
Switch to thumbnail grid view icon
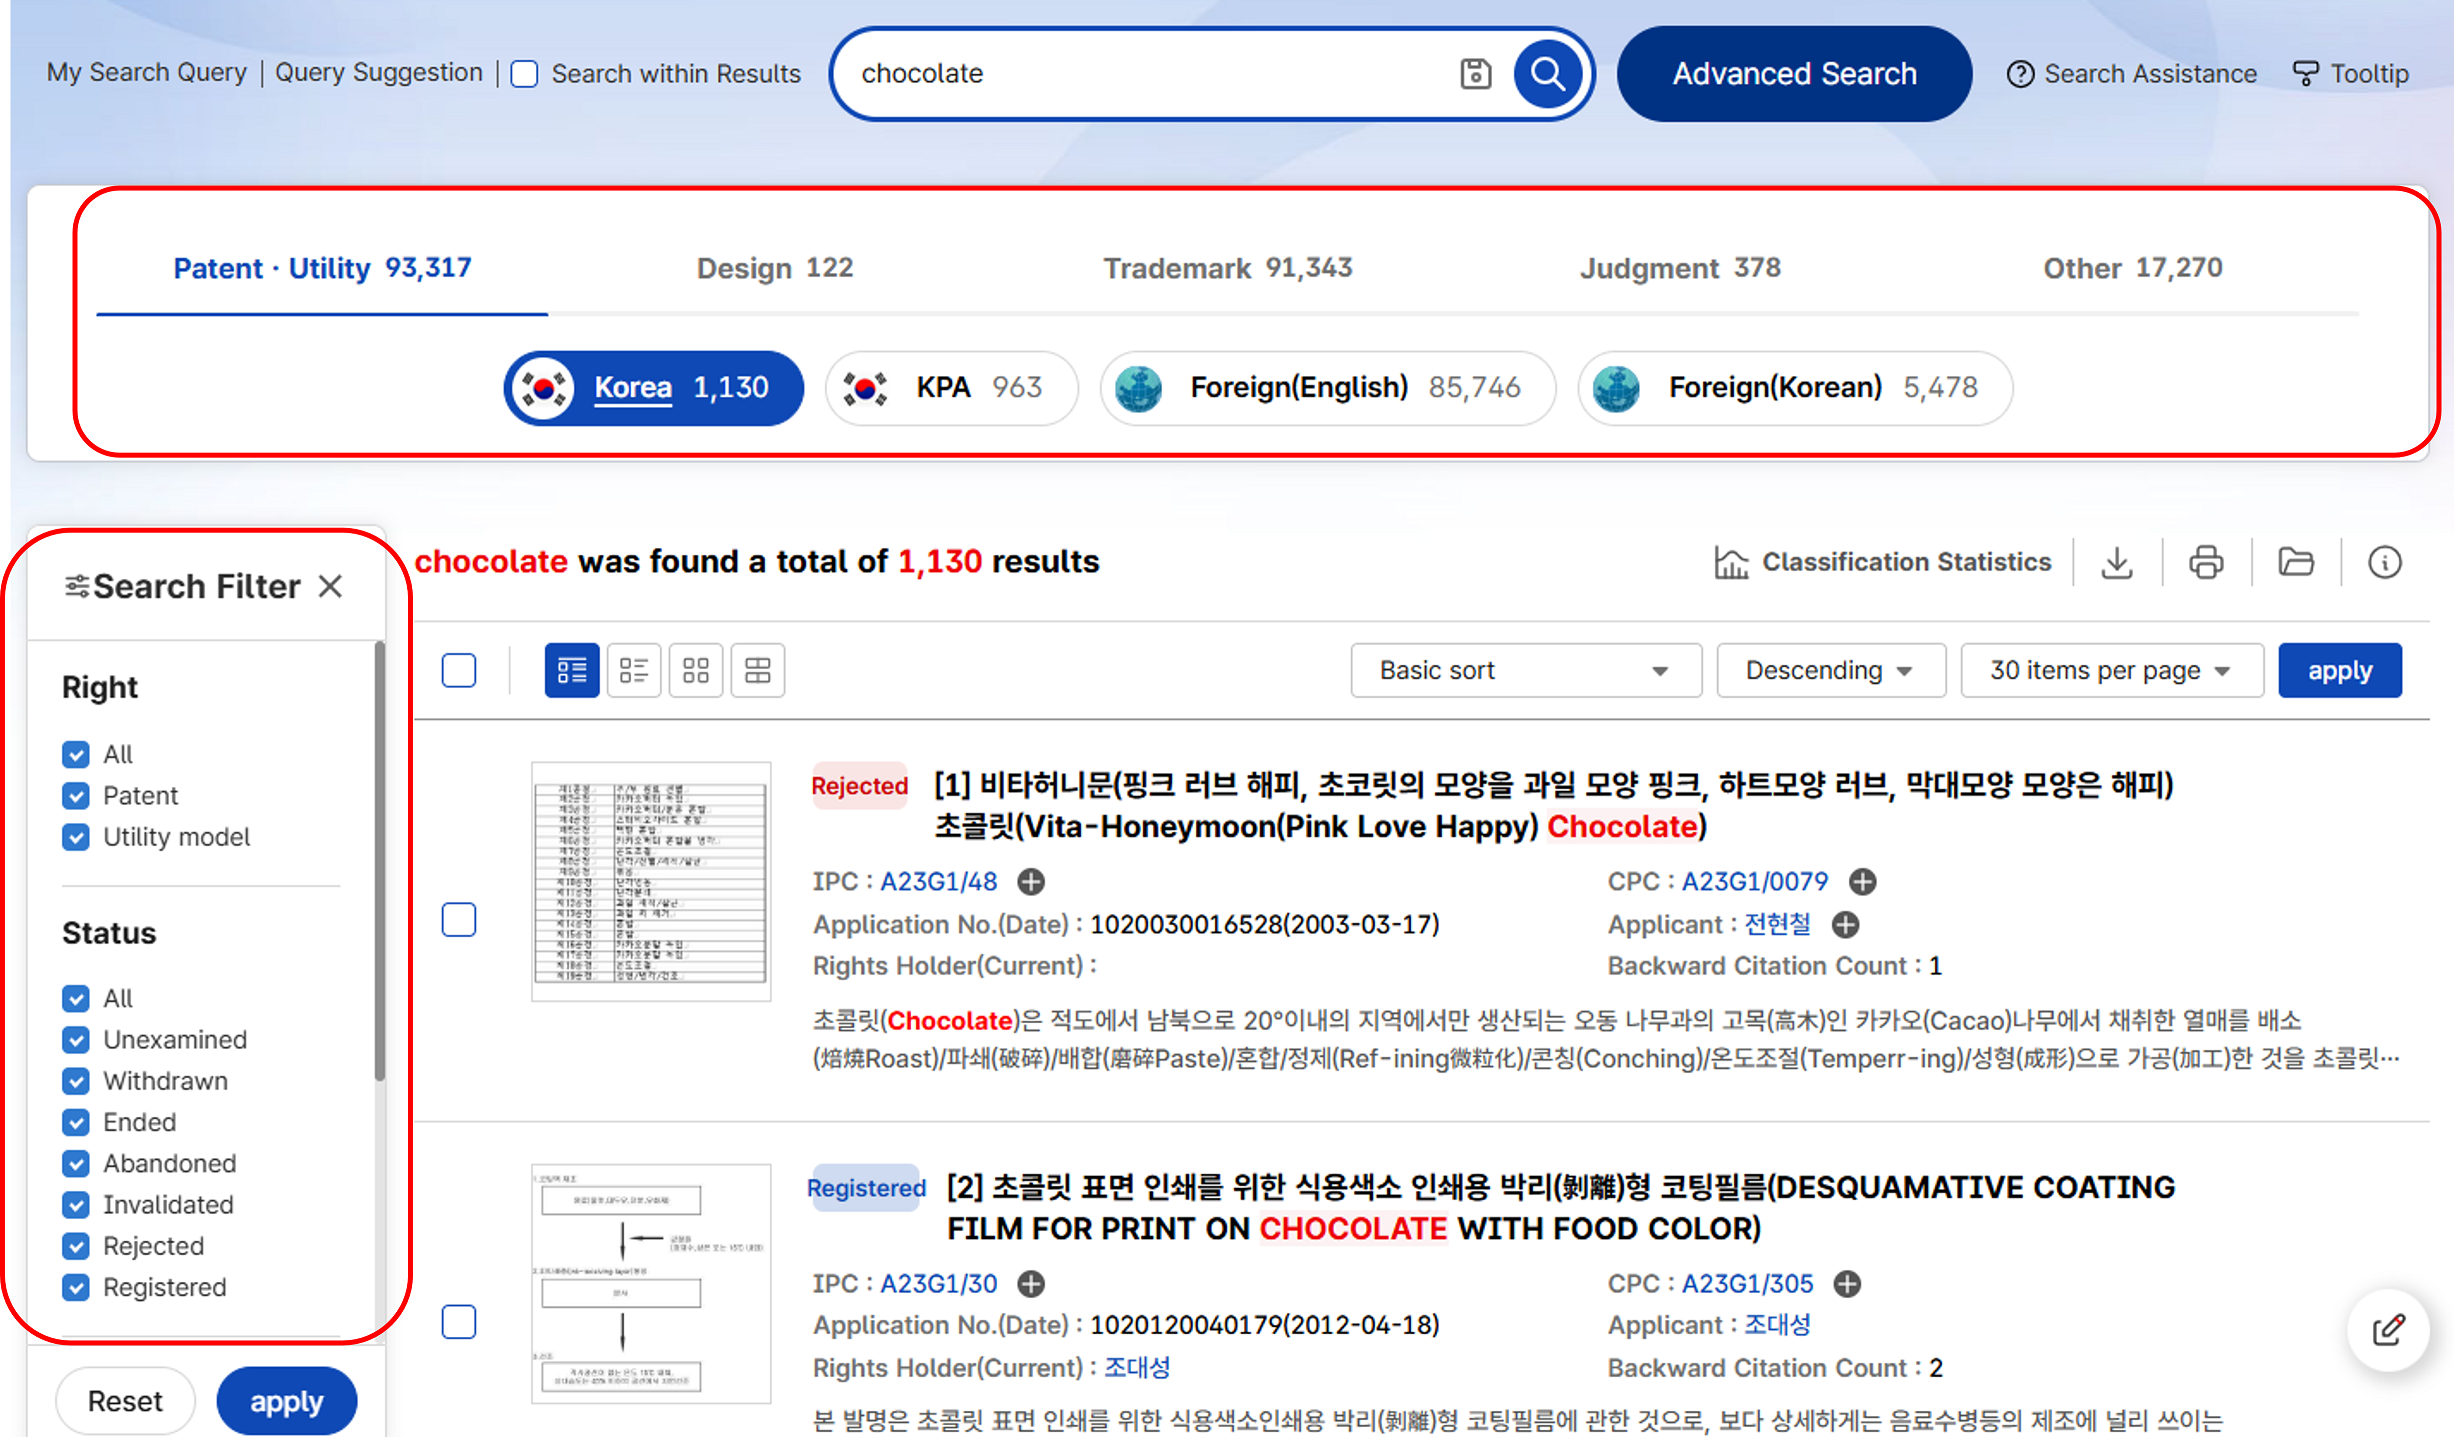pos(696,670)
